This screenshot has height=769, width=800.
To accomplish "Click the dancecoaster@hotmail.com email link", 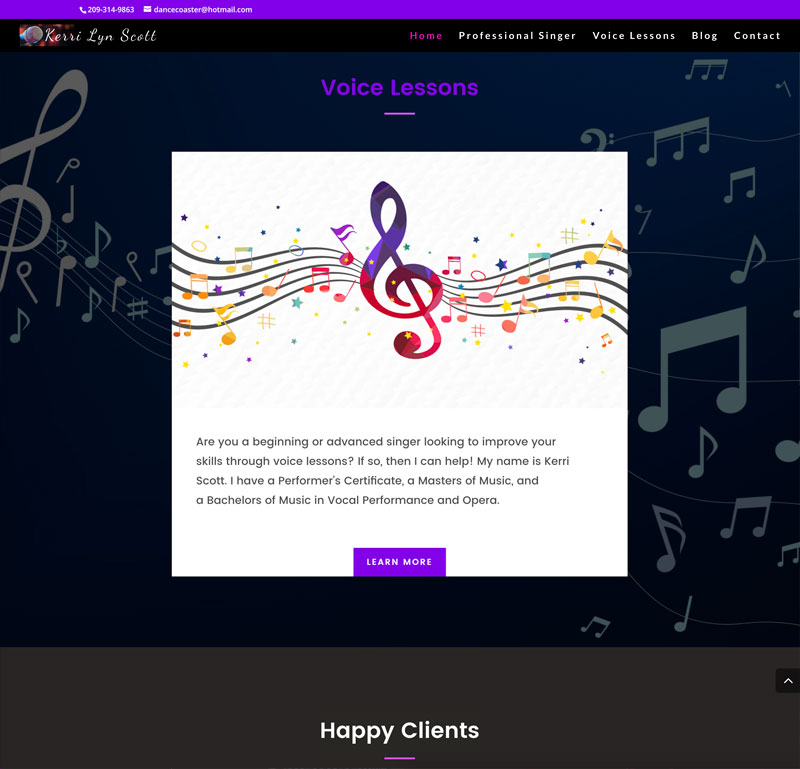I will pos(203,10).
